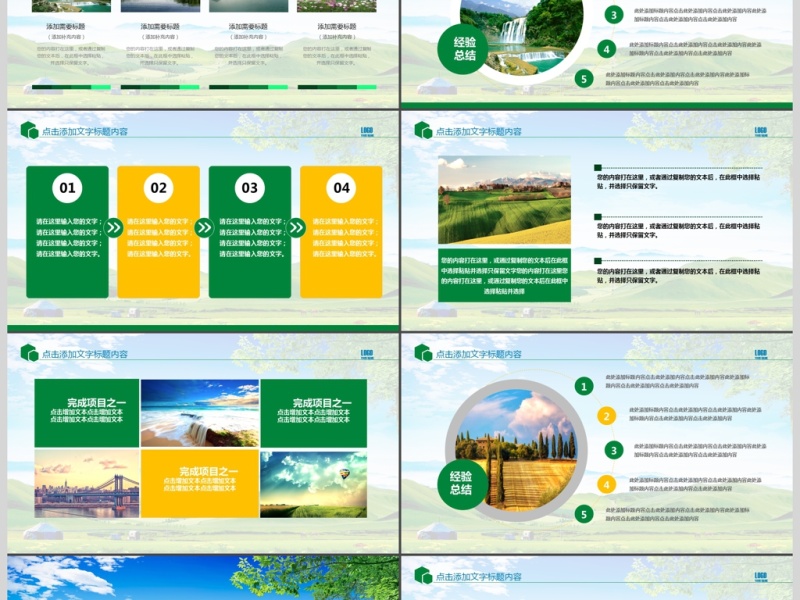Select the city bridge photo thumbnail
This screenshot has width=800, height=600.
coord(87,483)
